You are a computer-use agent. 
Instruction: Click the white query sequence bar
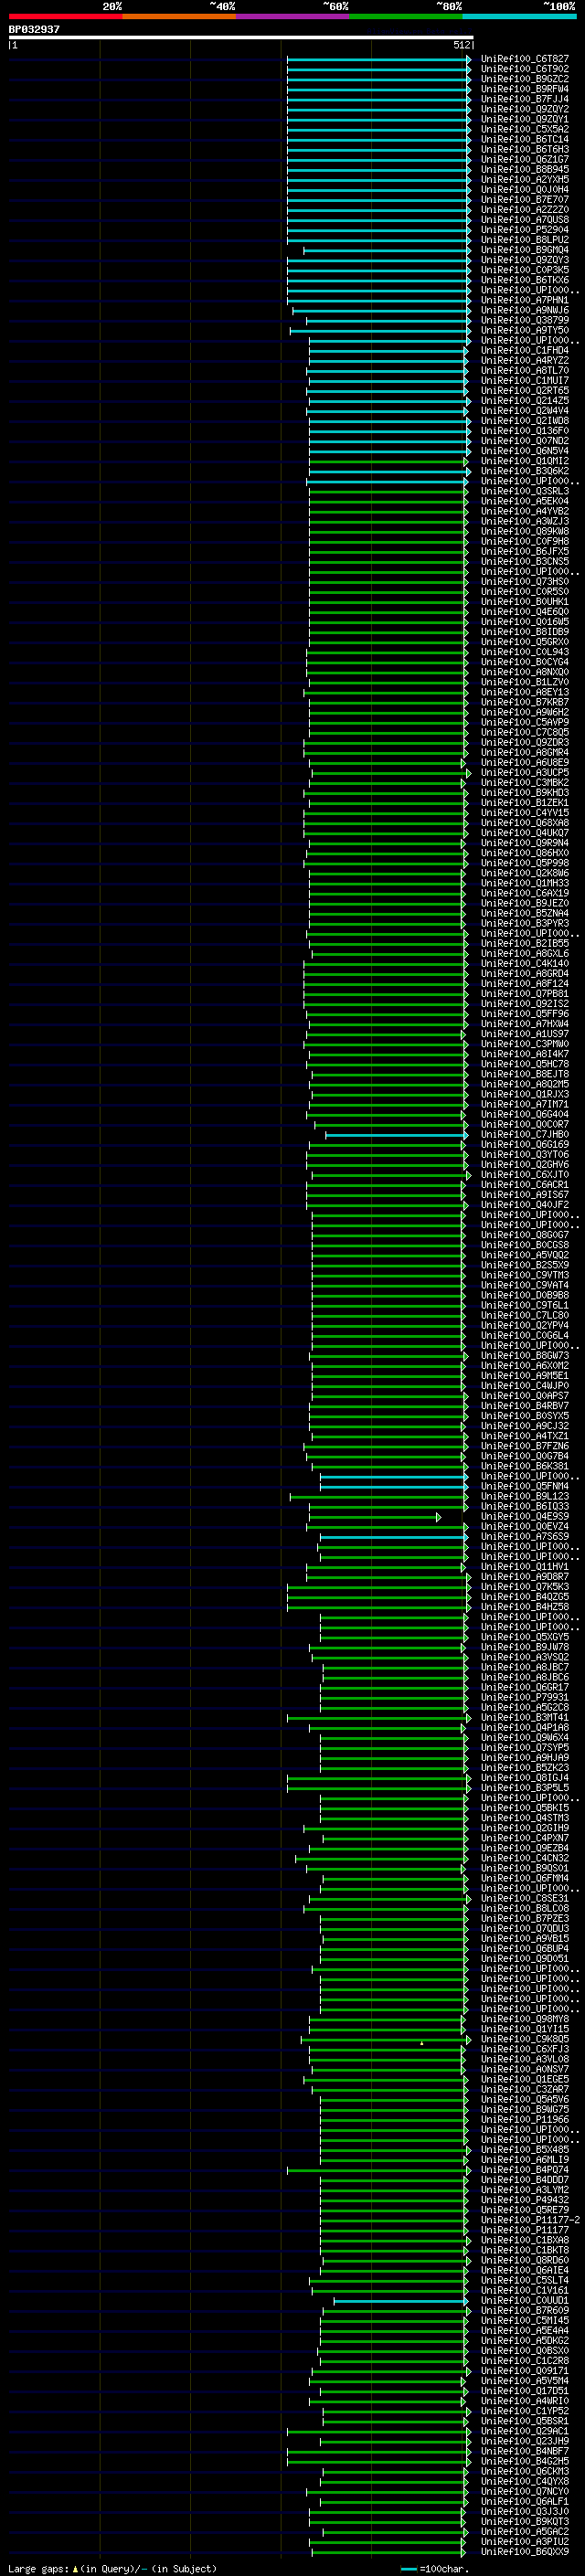point(241,37)
